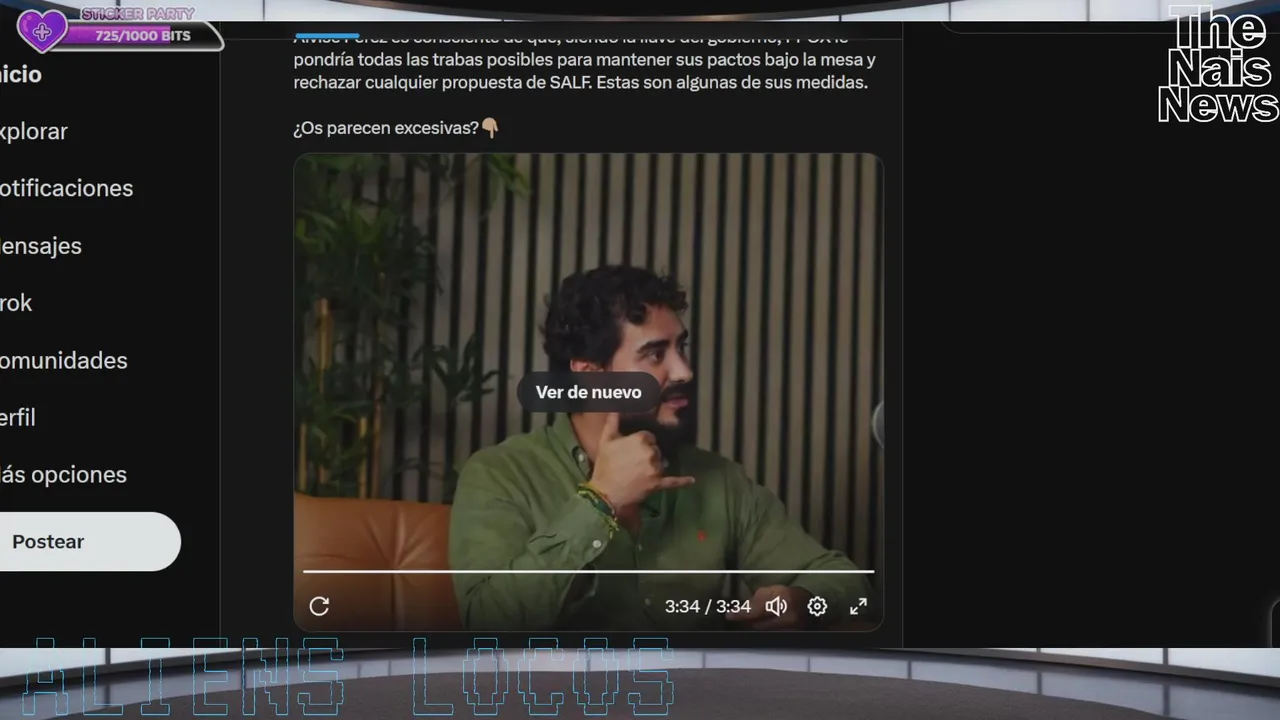Click the purple heart Sticker Party icon
Image resolution: width=1280 pixels, height=720 pixels.
pyautogui.click(x=42, y=31)
